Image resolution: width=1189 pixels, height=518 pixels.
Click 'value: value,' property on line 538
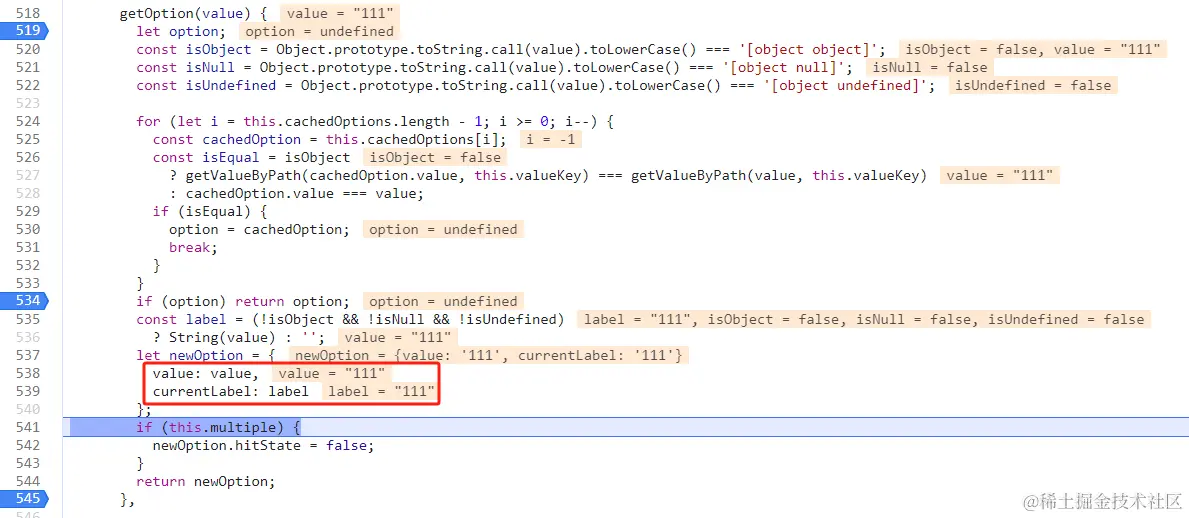205,373
